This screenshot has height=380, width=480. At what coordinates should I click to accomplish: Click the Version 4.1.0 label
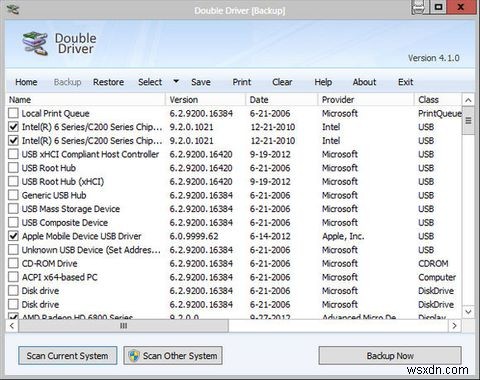pos(434,58)
